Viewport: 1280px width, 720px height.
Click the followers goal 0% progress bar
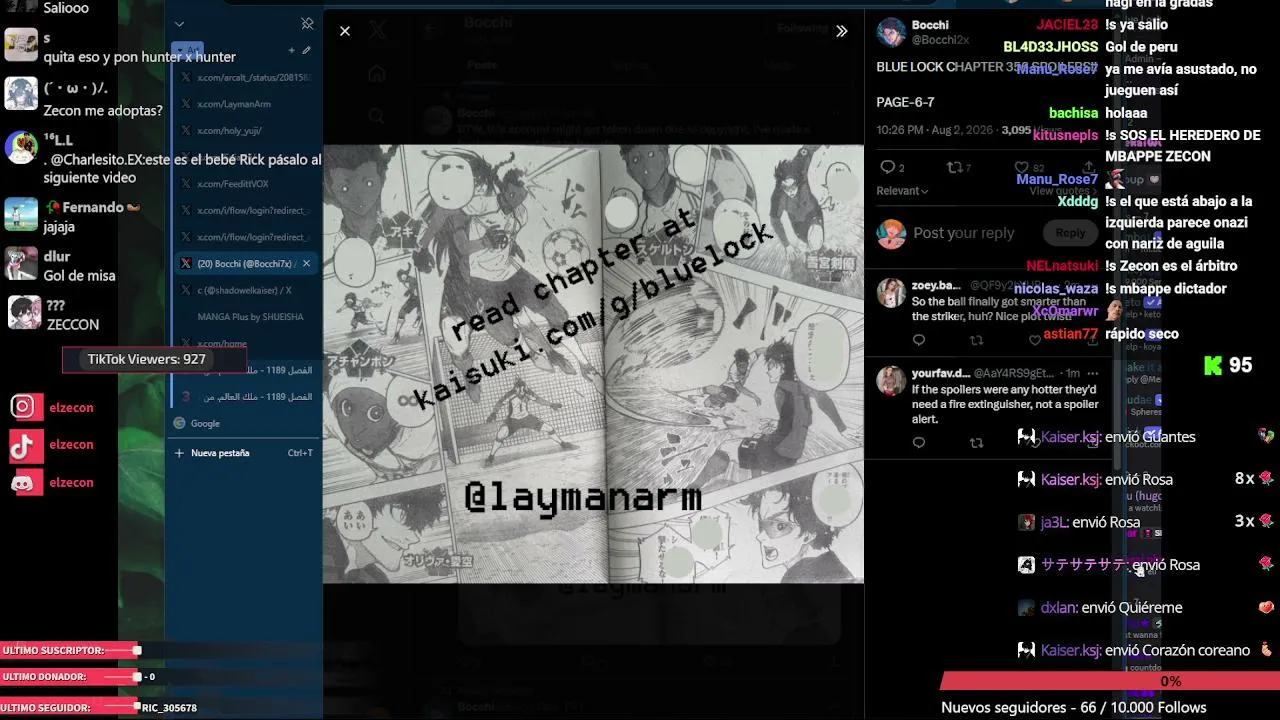(1110, 681)
